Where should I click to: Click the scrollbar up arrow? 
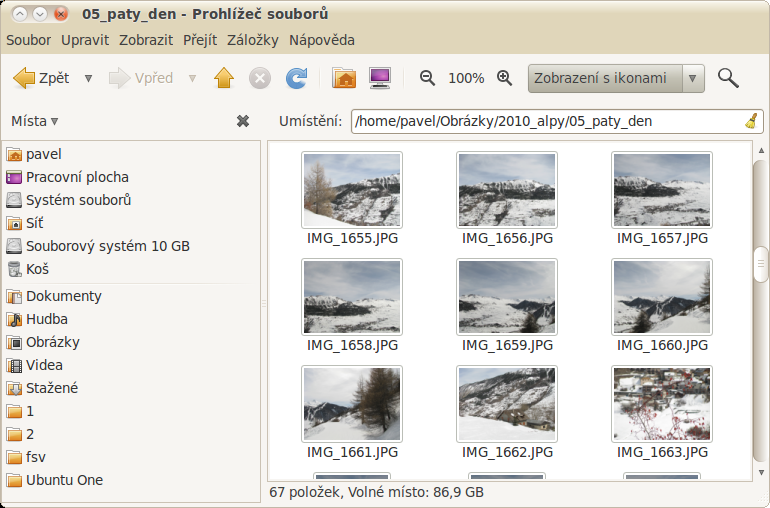761,150
